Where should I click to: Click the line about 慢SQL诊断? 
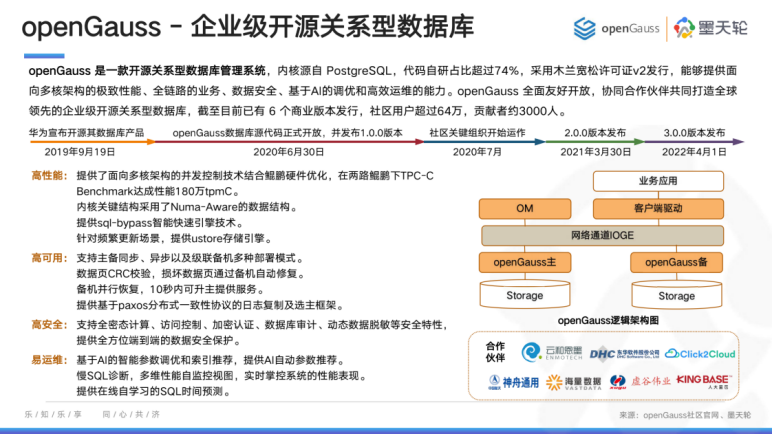pyautogui.click(x=222, y=376)
